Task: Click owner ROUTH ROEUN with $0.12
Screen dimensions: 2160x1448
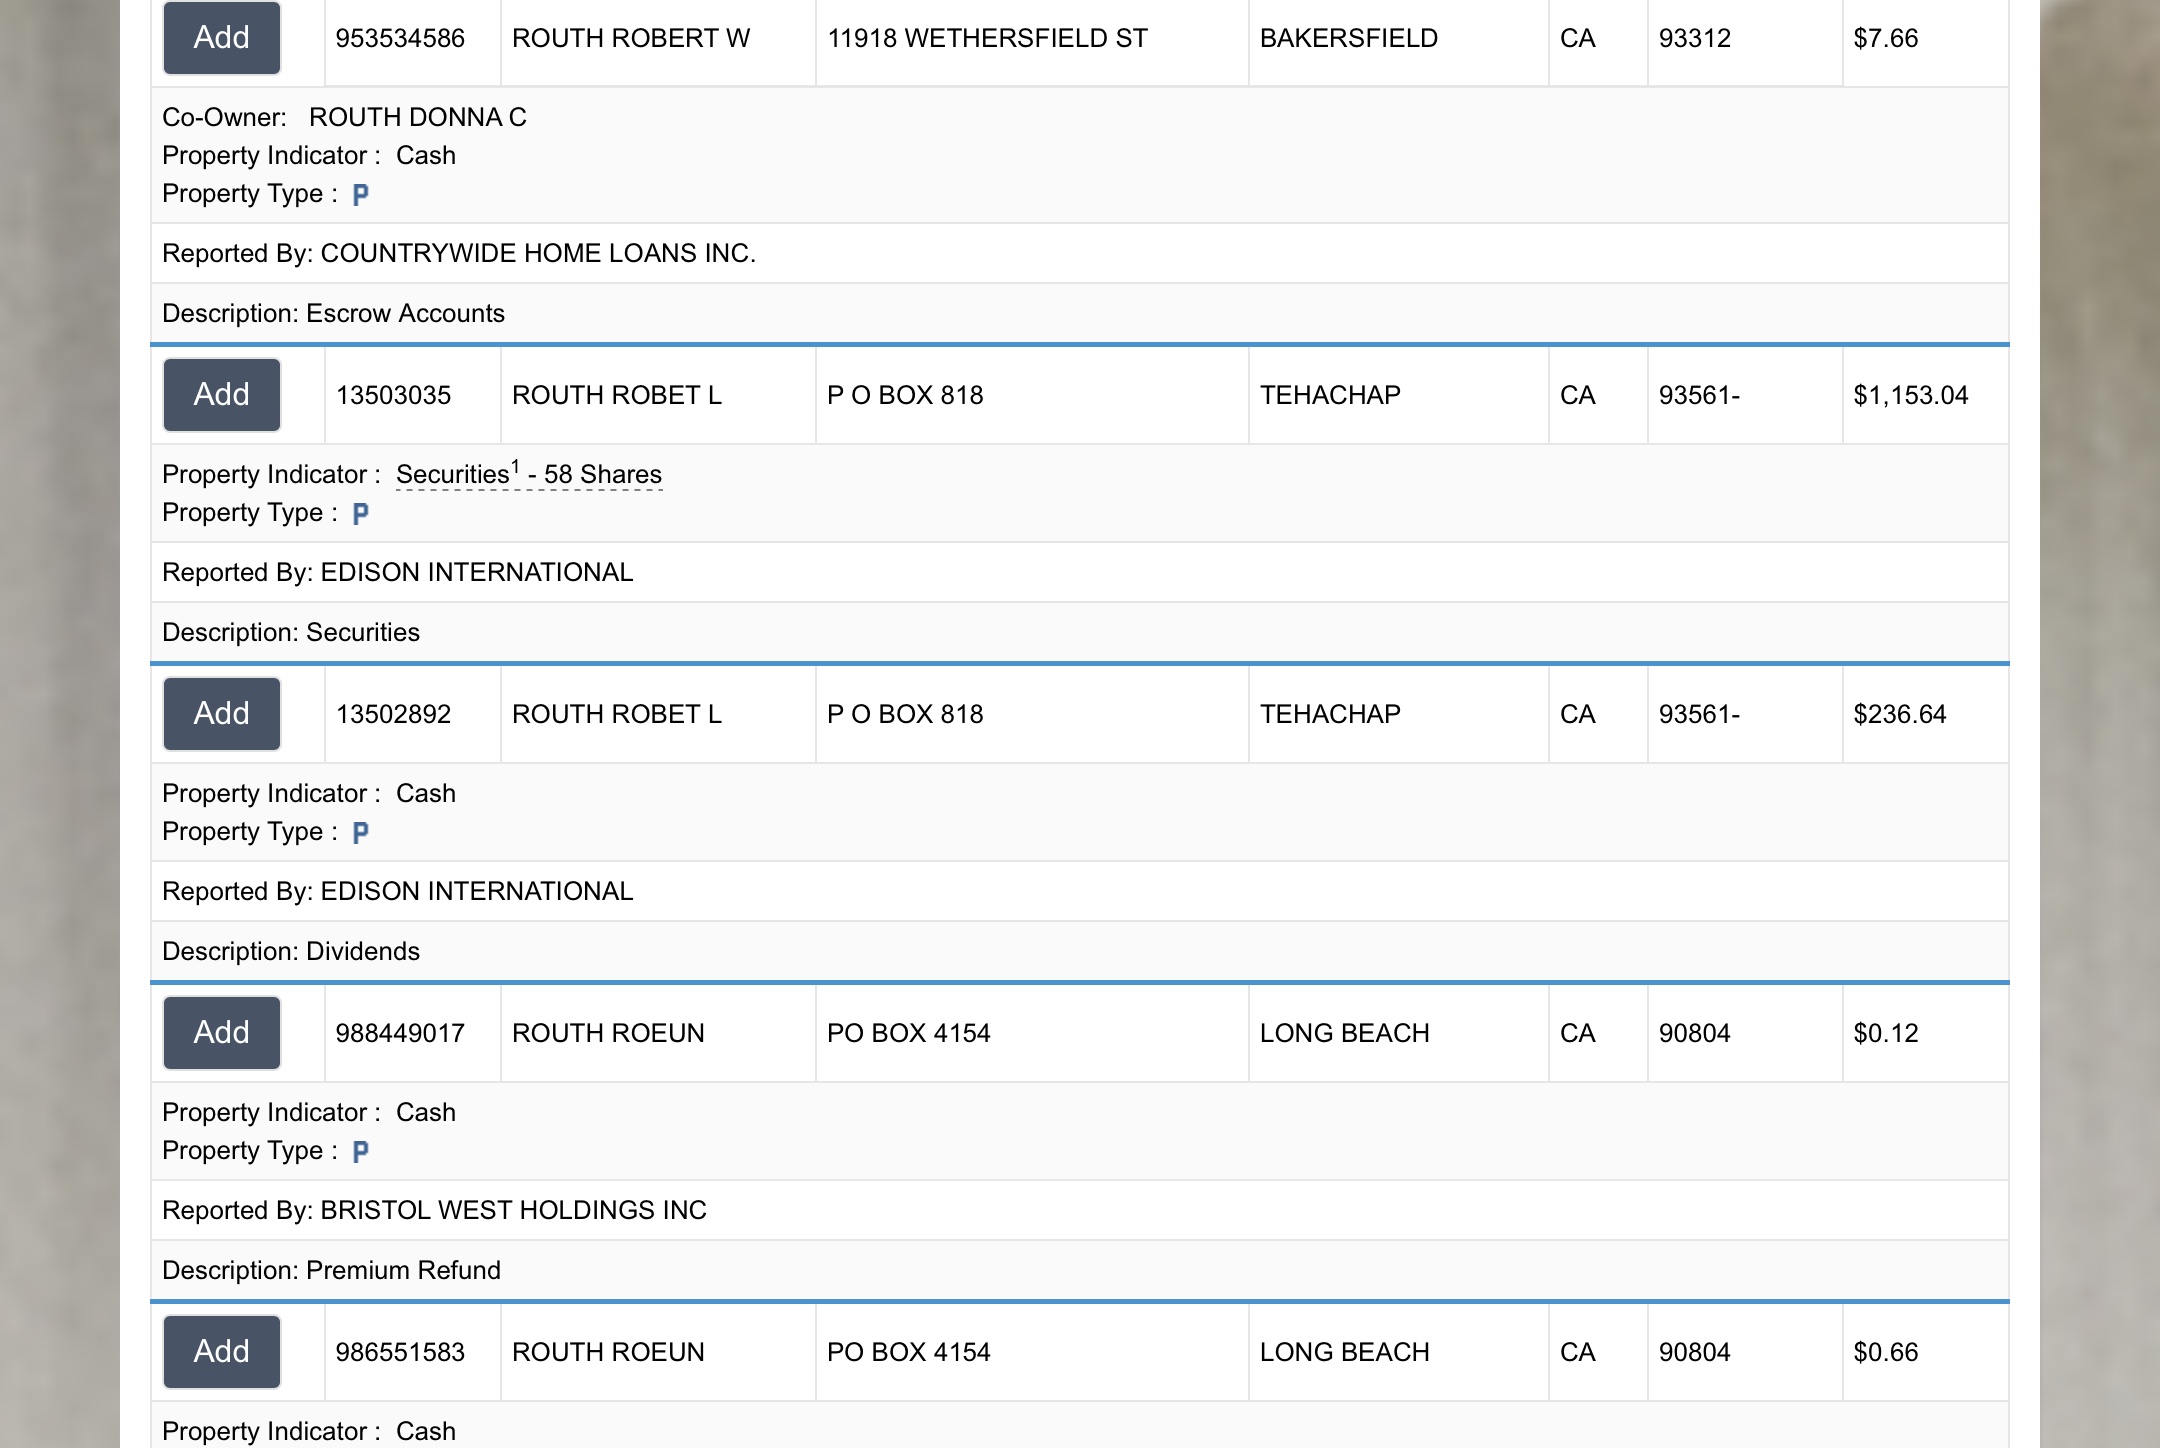Action: tap(608, 1033)
